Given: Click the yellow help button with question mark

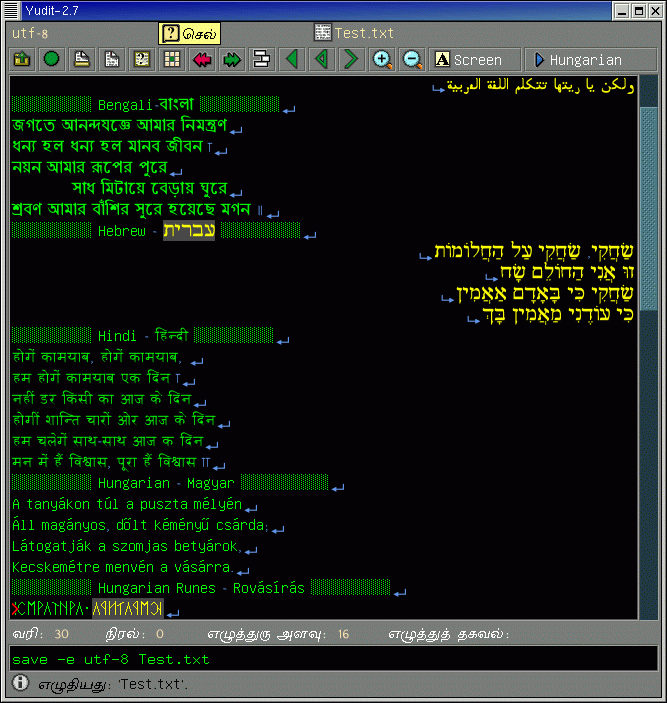Looking at the screenshot, I should tap(189, 33).
